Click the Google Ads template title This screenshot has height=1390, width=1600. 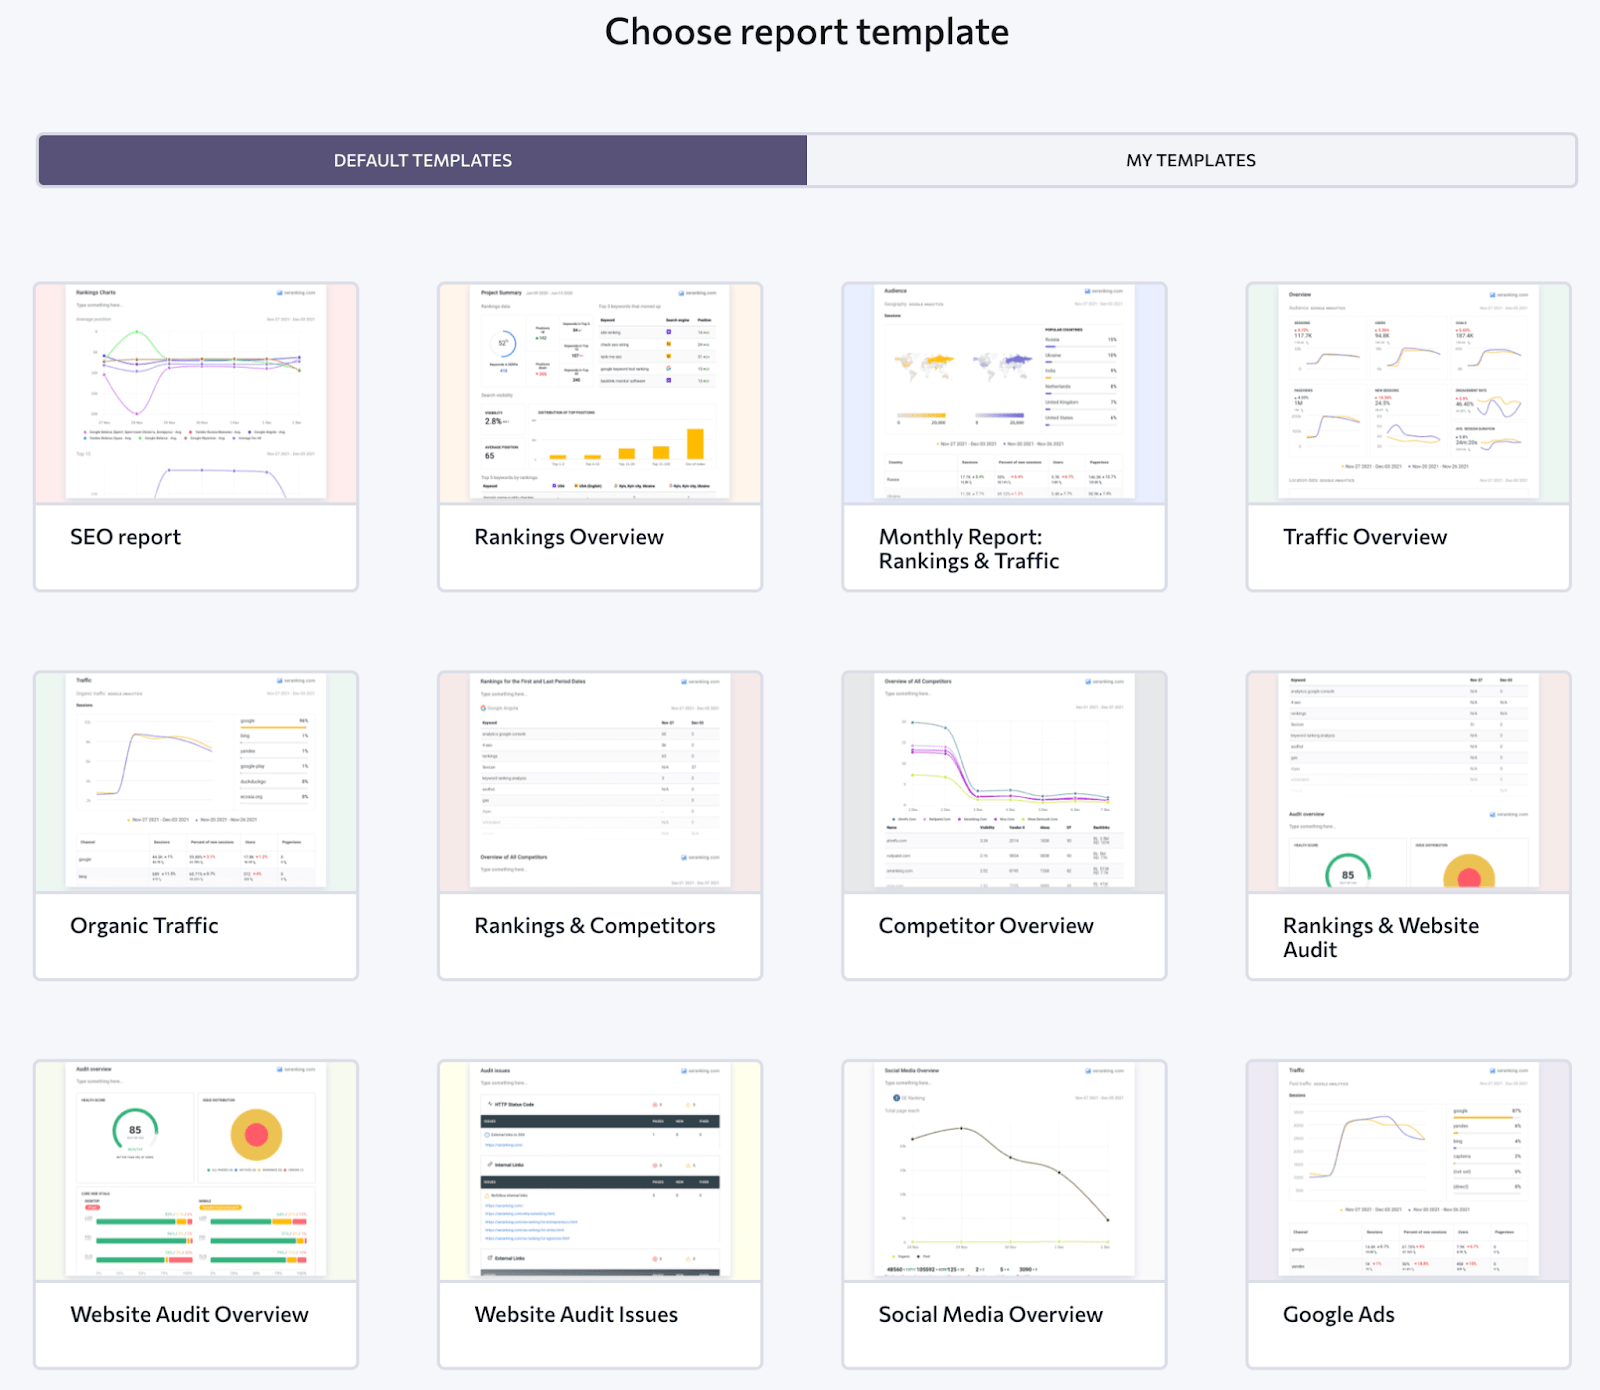click(1338, 1314)
